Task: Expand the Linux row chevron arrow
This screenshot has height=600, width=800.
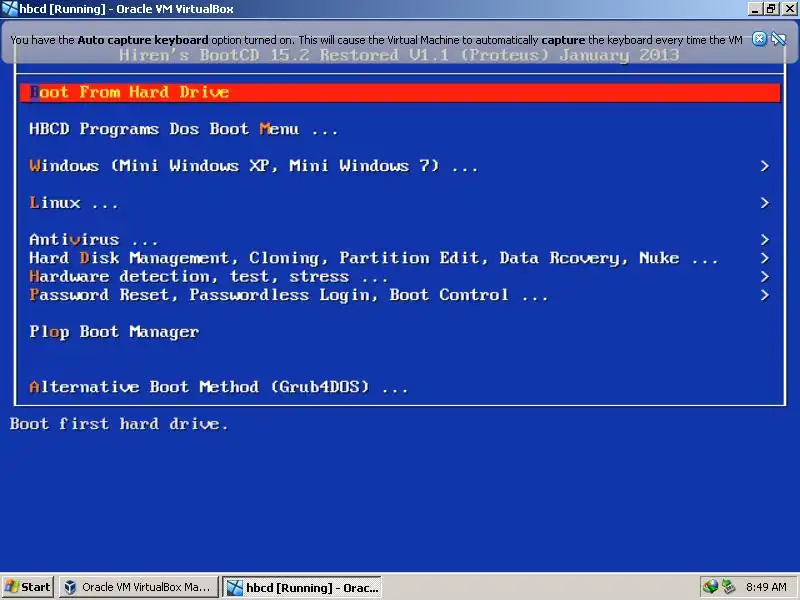Action: pos(764,203)
